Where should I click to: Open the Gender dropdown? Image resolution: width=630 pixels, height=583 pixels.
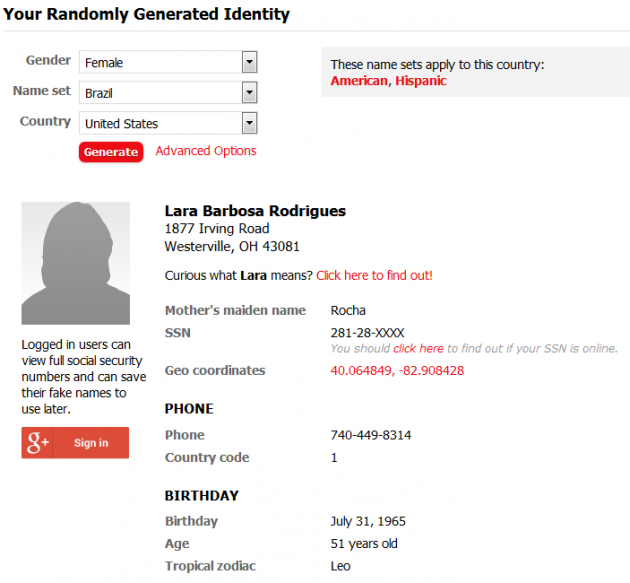168,62
